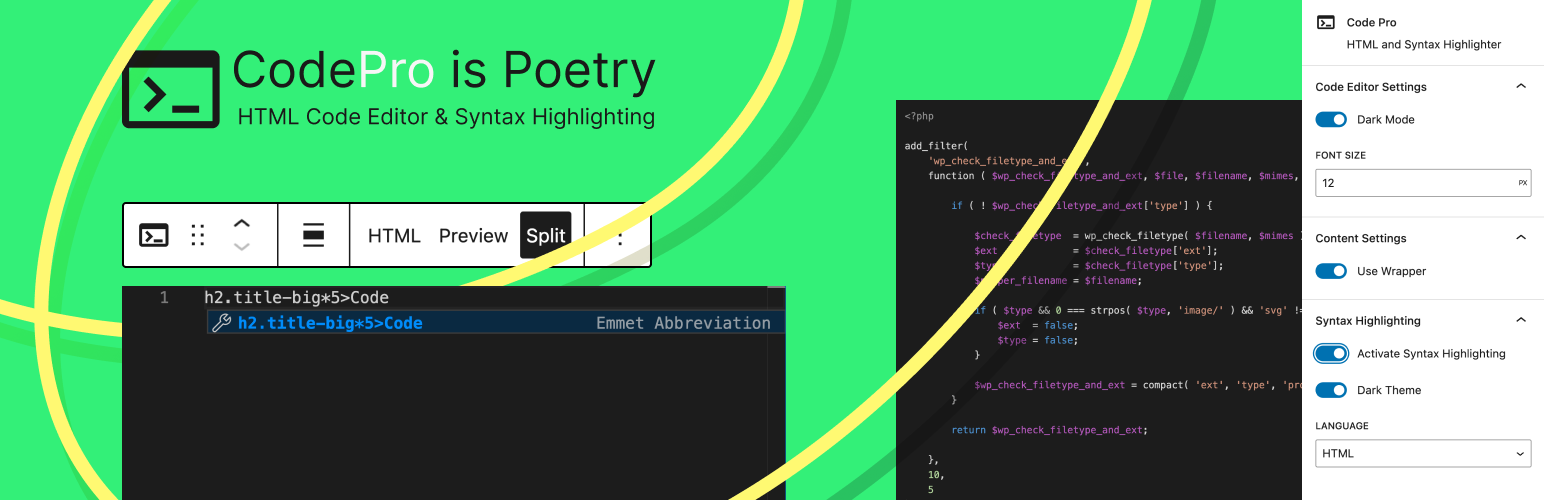Click the Code Pro block icon in toolbar
Viewport: 1544px width, 500px height.
click(153, 236)
